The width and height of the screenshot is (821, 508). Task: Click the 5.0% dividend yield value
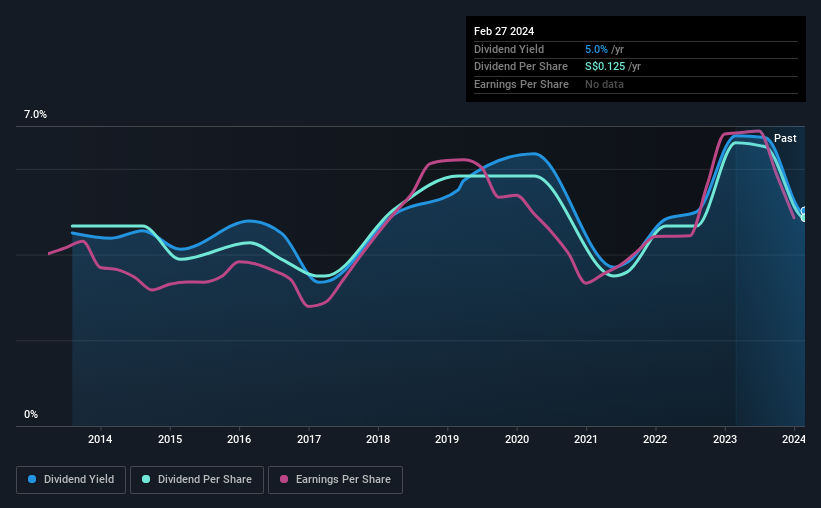tap(596, 49)
